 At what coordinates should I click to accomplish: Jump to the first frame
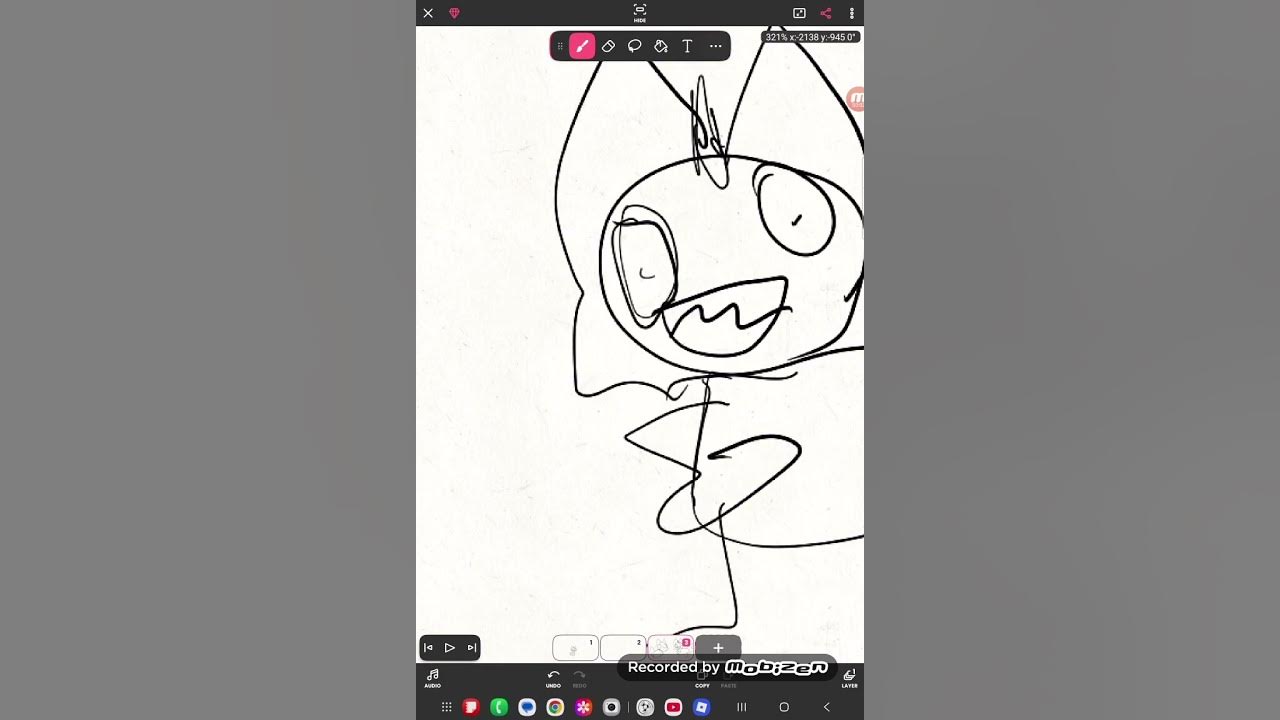tap(429, 648)
